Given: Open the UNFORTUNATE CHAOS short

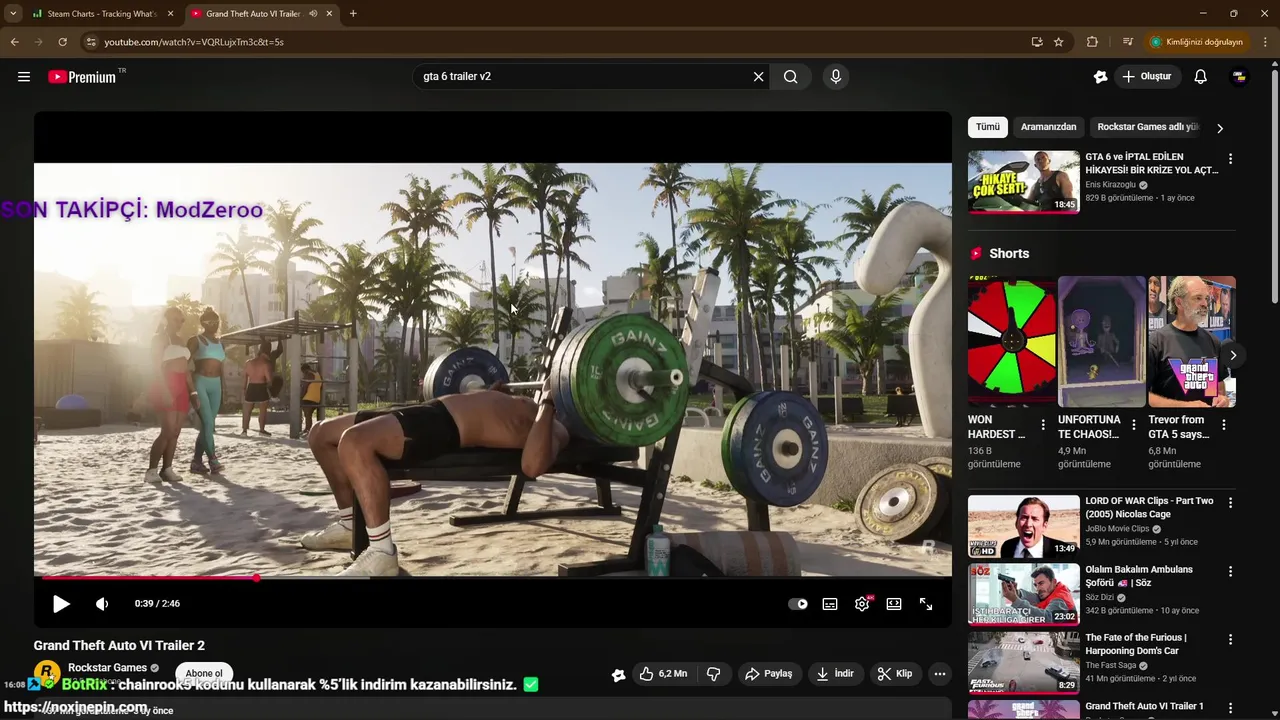Looking at the screenshot, I should coord(1102,342).
